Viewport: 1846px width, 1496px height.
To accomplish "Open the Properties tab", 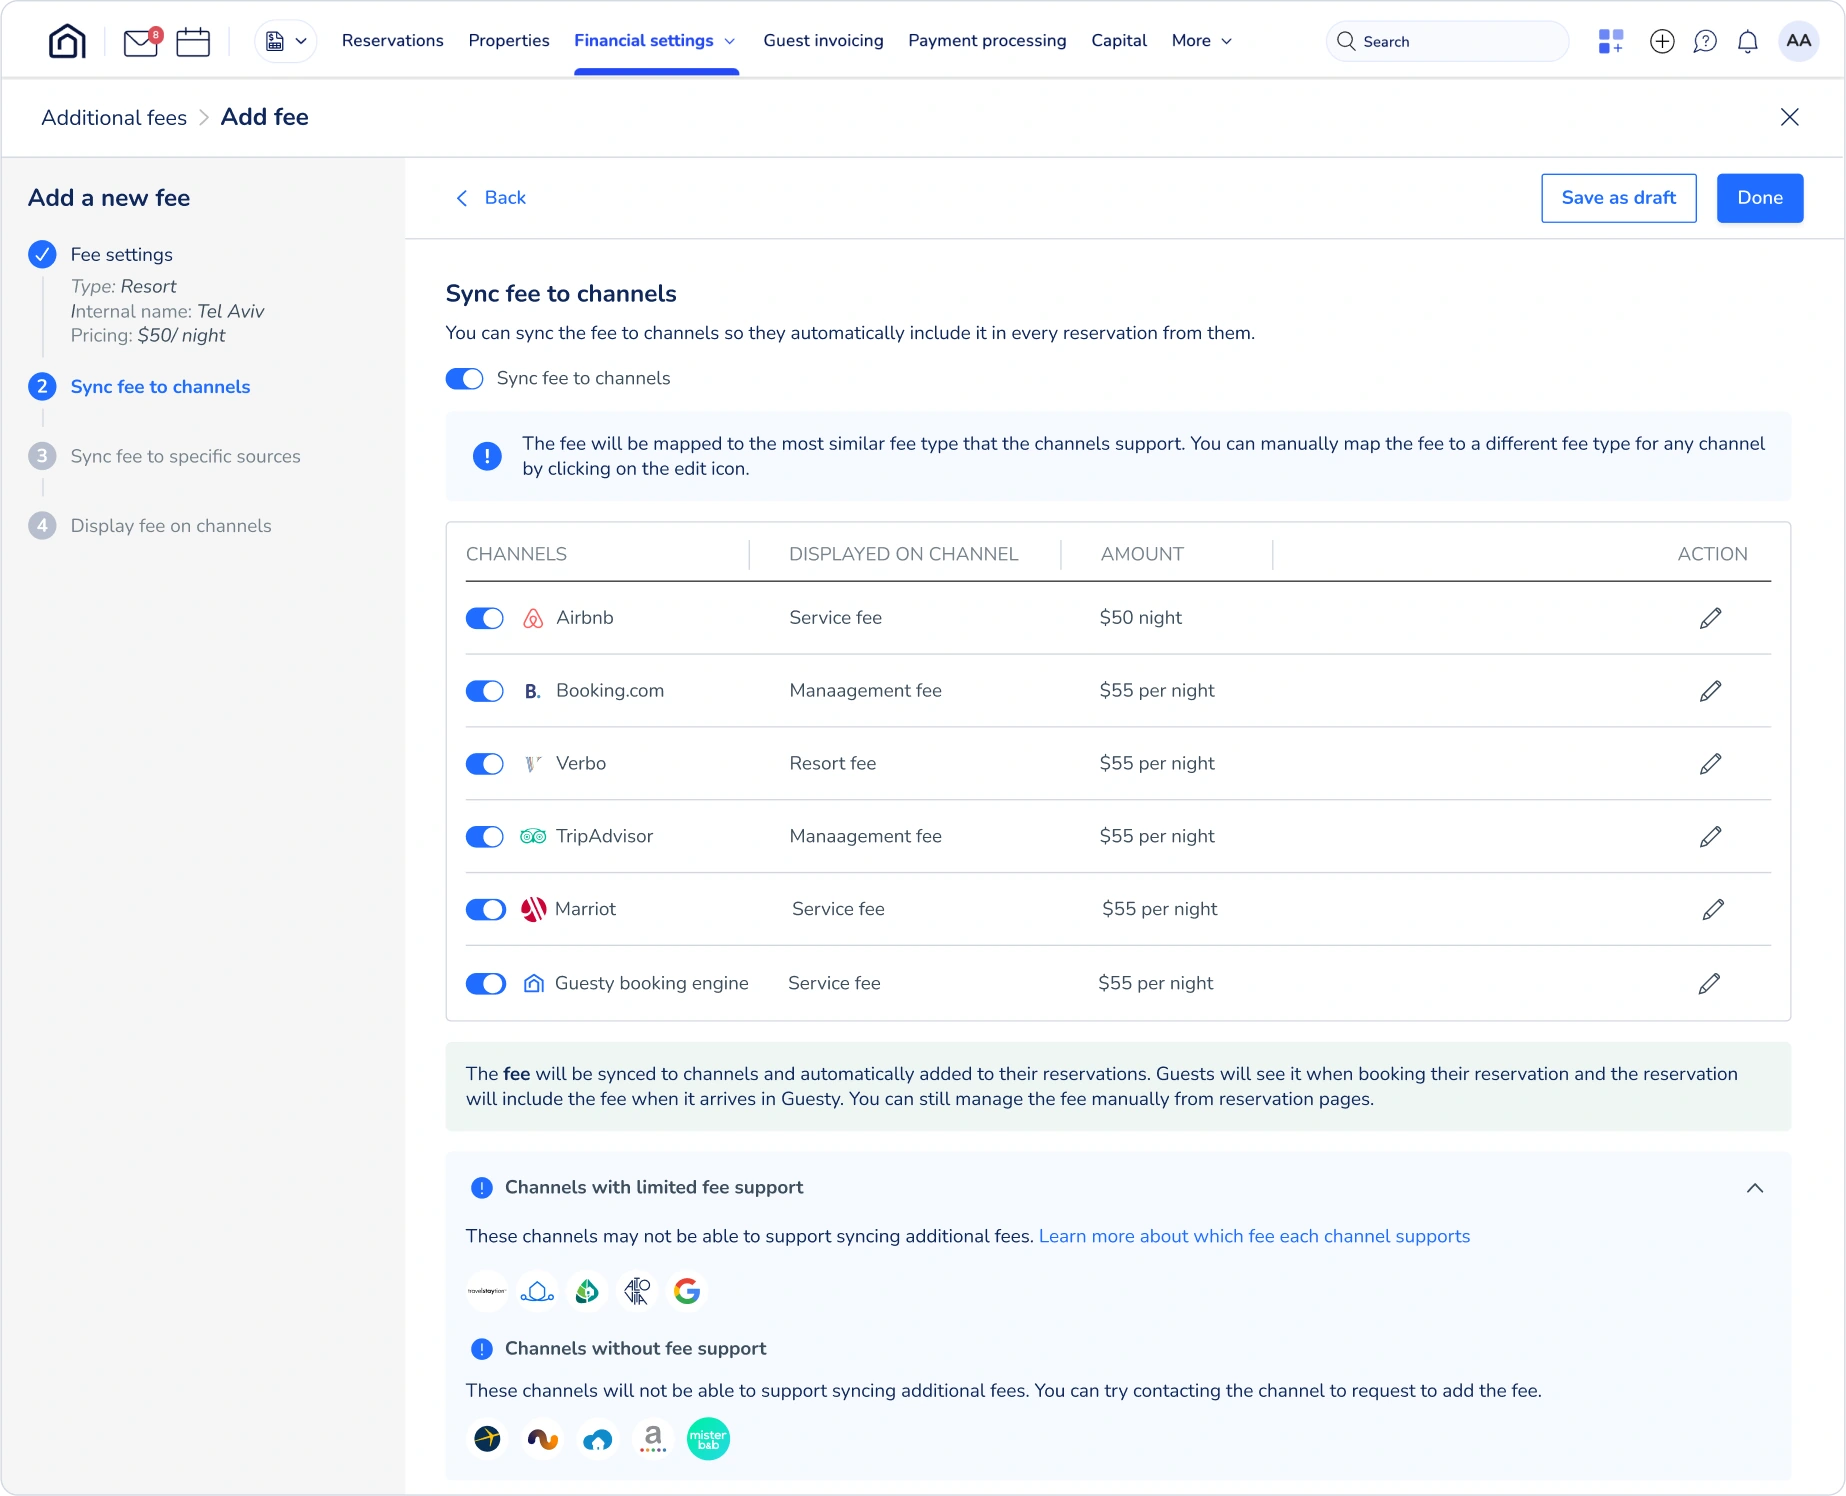I will [509, 41].
